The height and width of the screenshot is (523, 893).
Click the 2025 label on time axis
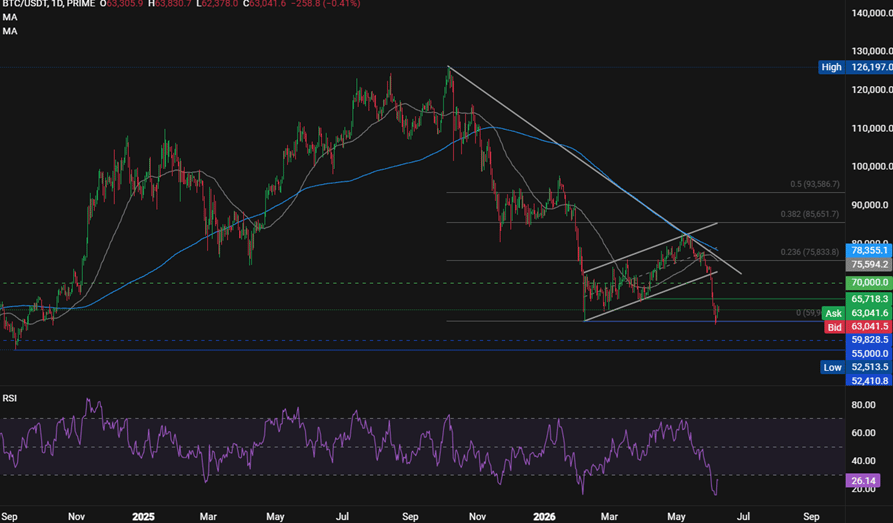point(143,517)
